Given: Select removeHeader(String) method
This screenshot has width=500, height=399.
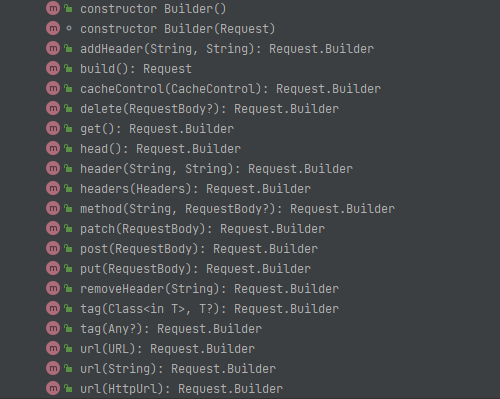Looking at the screenshot, I should pyautogui.click(x=209, y=289).
